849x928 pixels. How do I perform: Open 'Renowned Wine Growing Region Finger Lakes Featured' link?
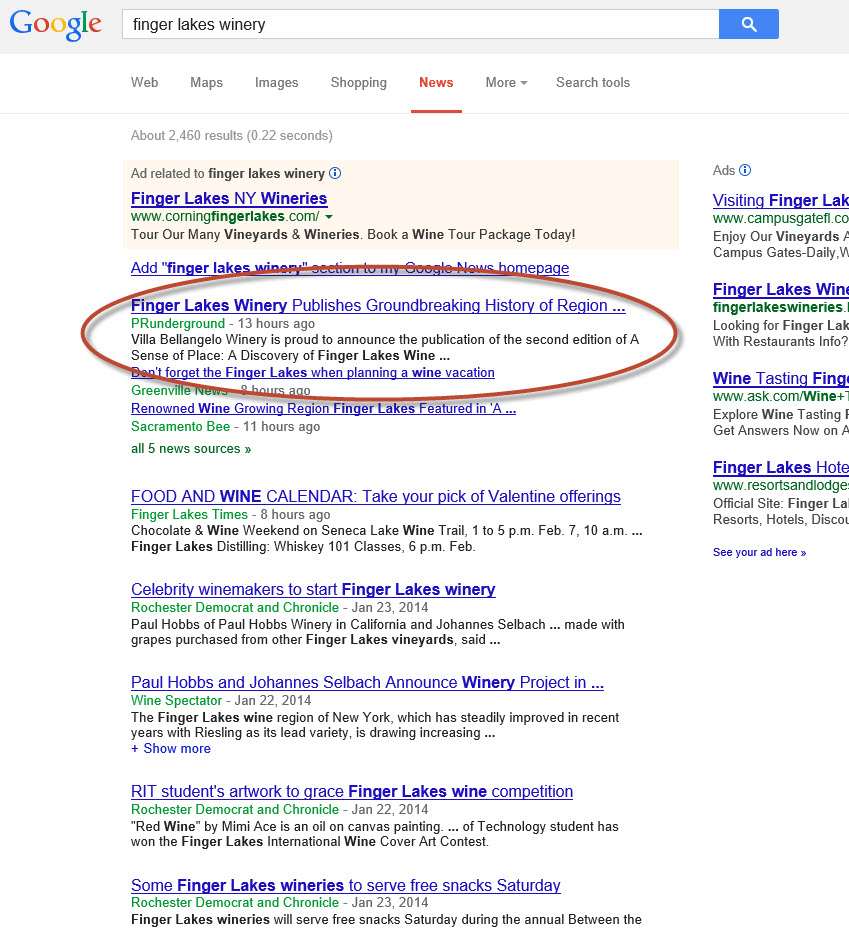(x=324, y=408)
